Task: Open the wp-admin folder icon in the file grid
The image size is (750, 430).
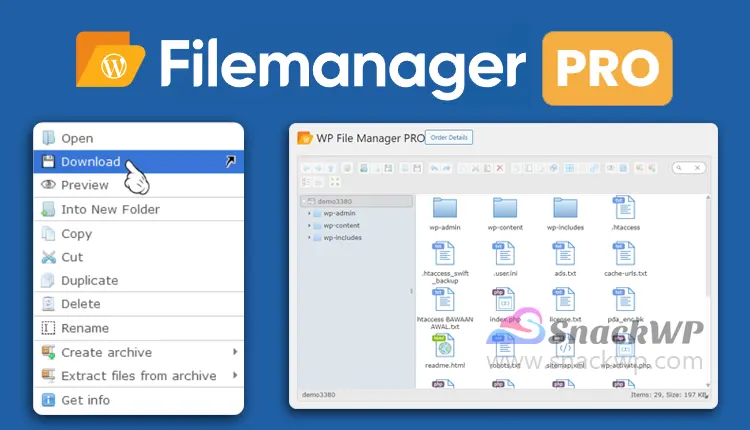Action: point(445,208)
